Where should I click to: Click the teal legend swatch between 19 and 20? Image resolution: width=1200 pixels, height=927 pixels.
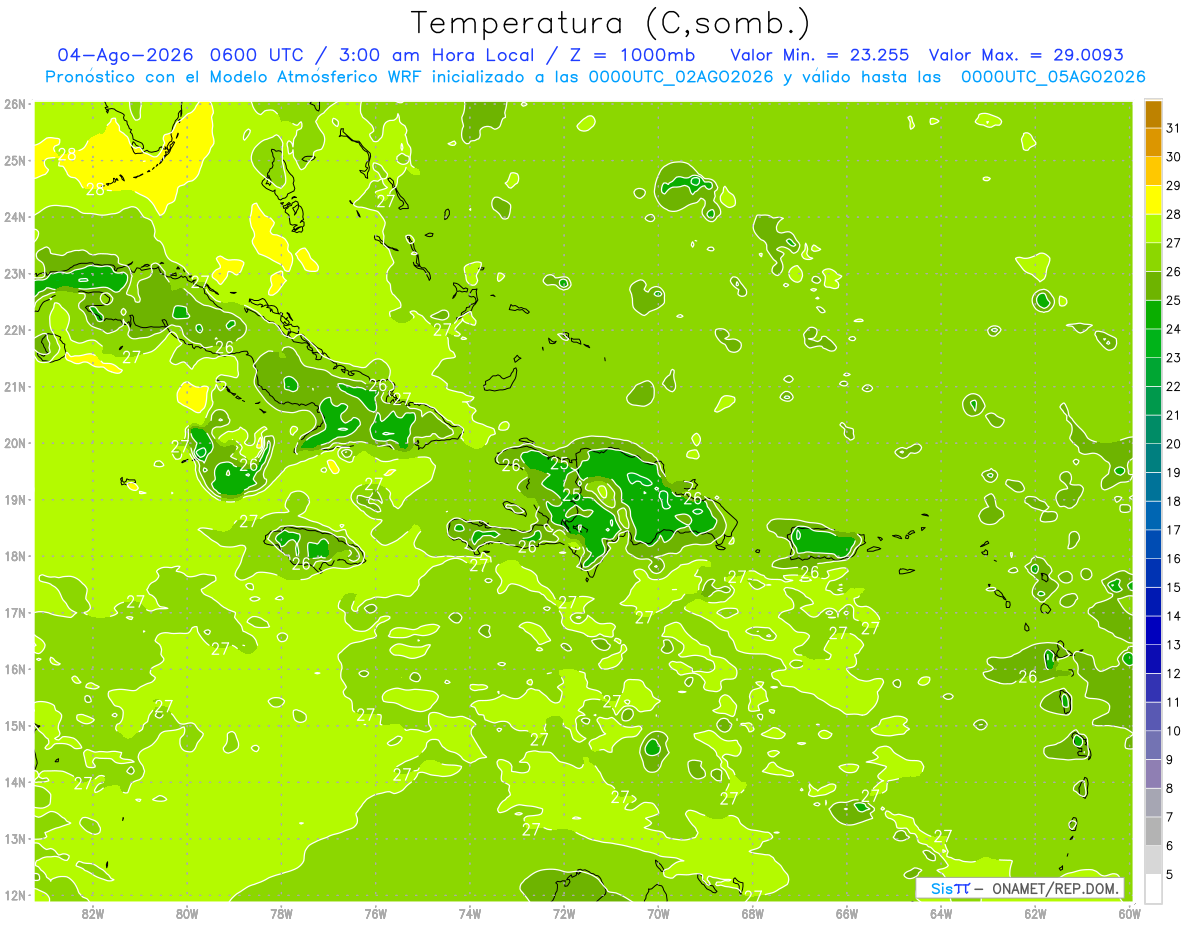click(1153, 458)
